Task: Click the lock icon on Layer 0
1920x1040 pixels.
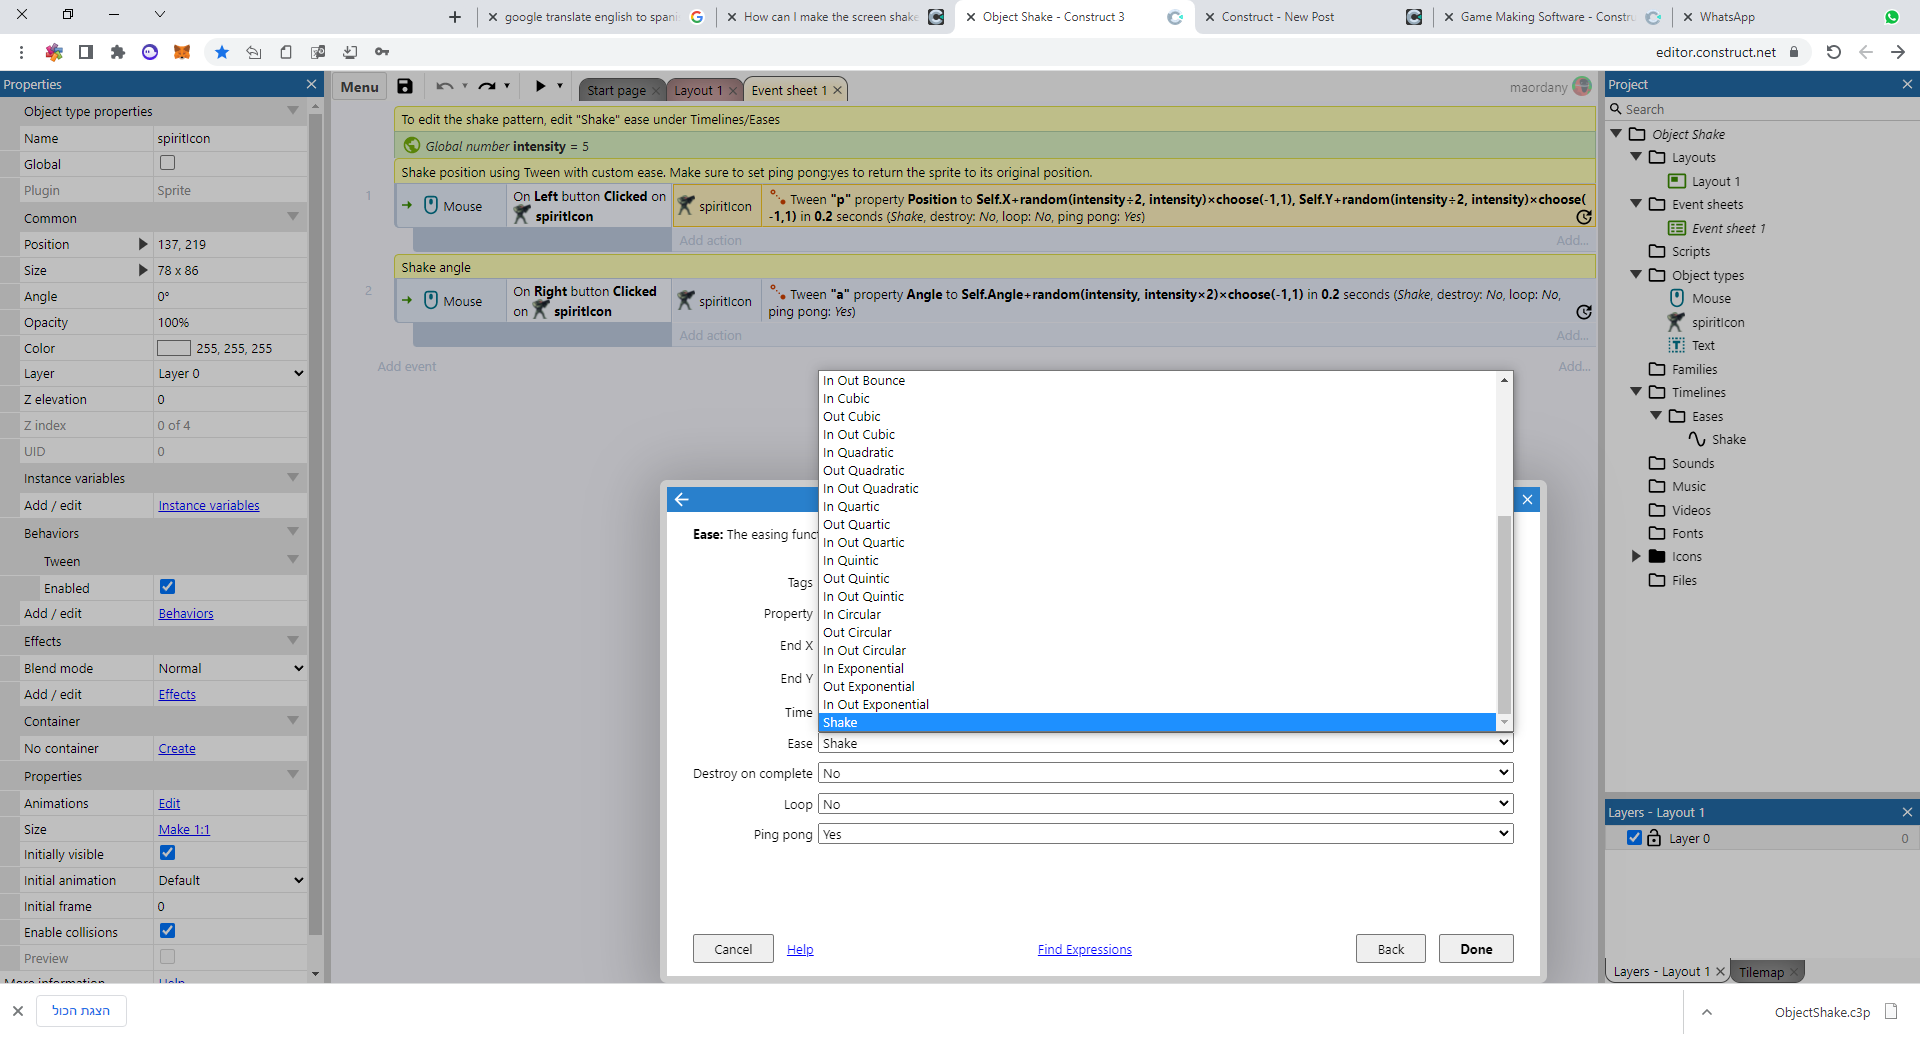Action: click(x=1654, y=838)
